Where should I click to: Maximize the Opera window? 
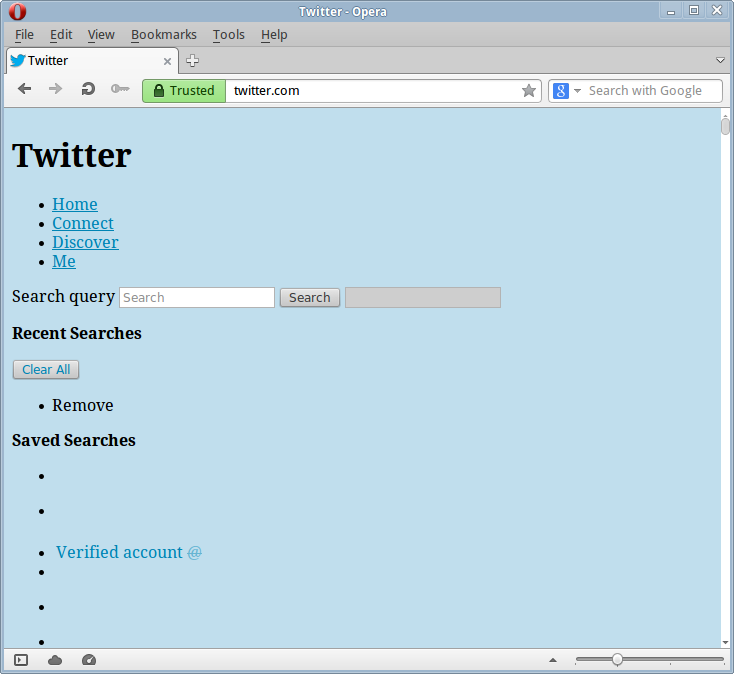point(694,10)
